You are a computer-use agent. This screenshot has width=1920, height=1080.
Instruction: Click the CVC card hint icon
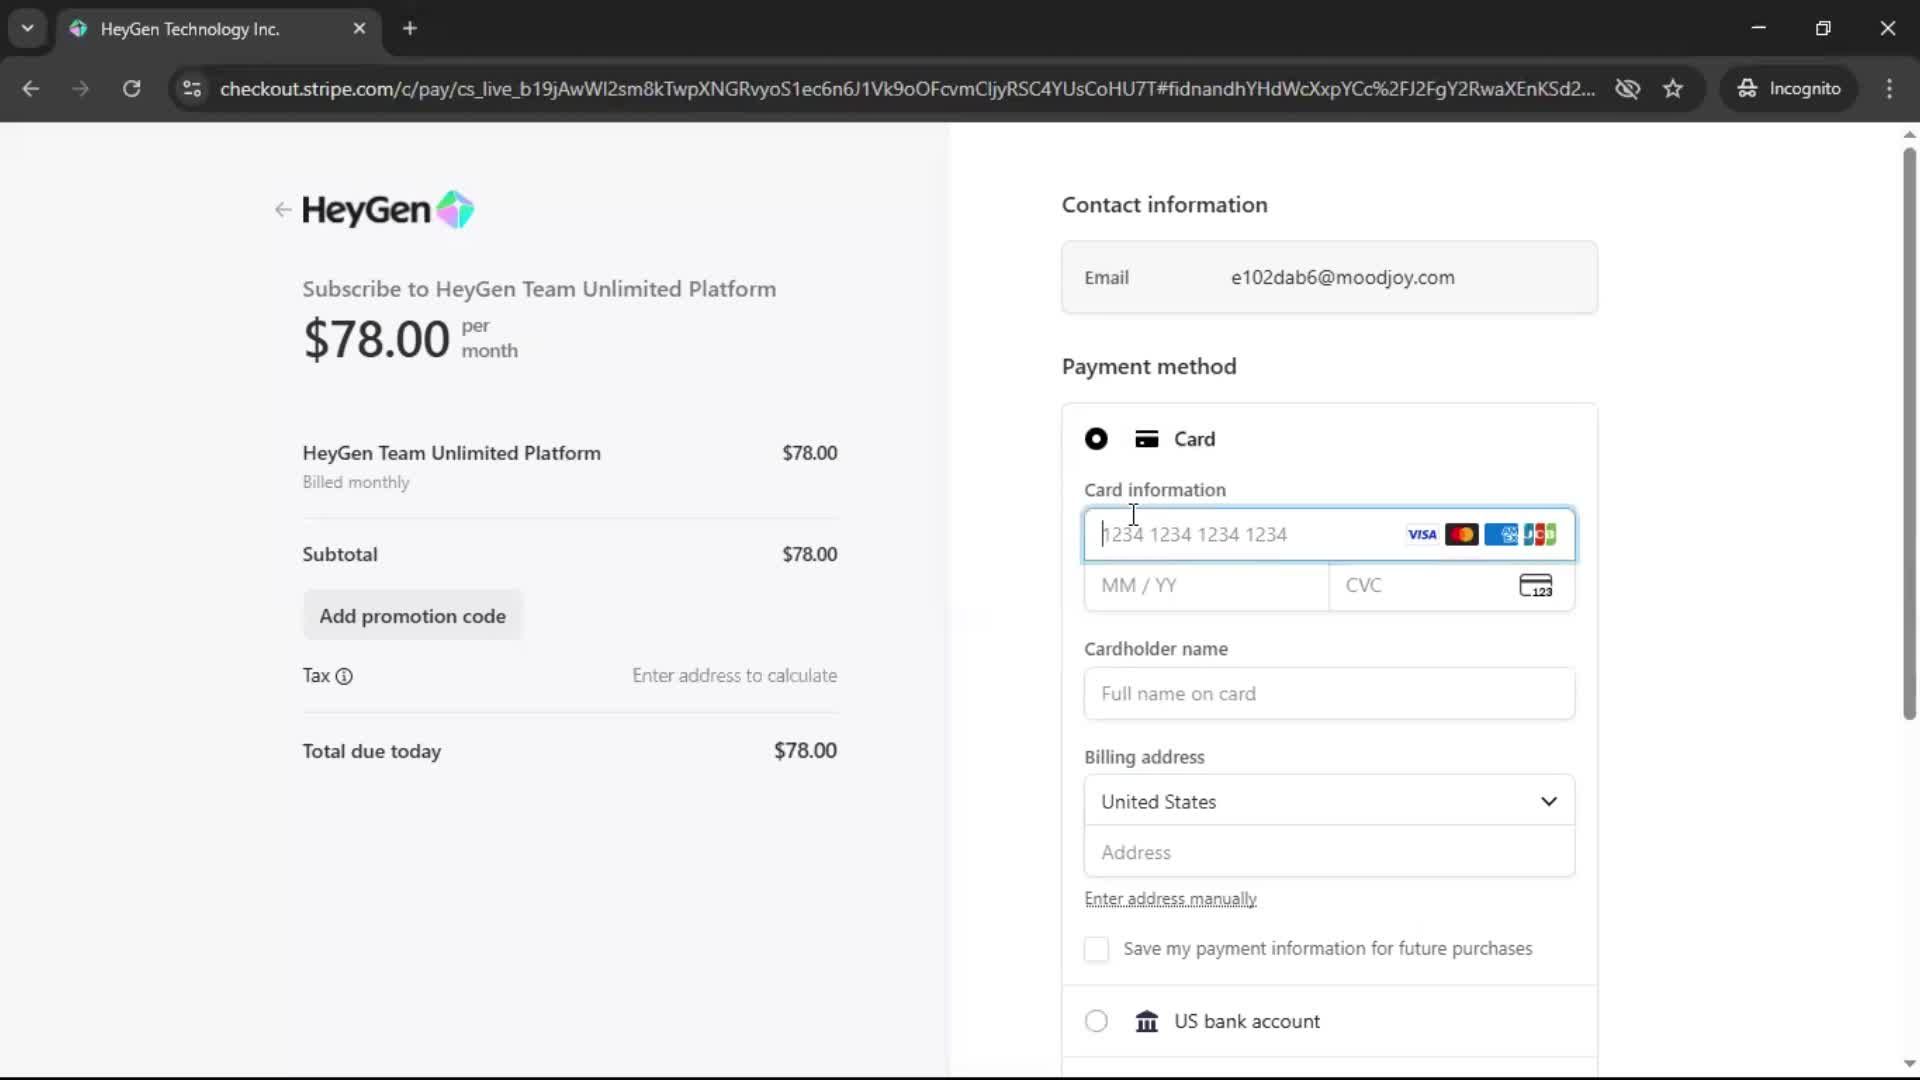click(1535, 586)
